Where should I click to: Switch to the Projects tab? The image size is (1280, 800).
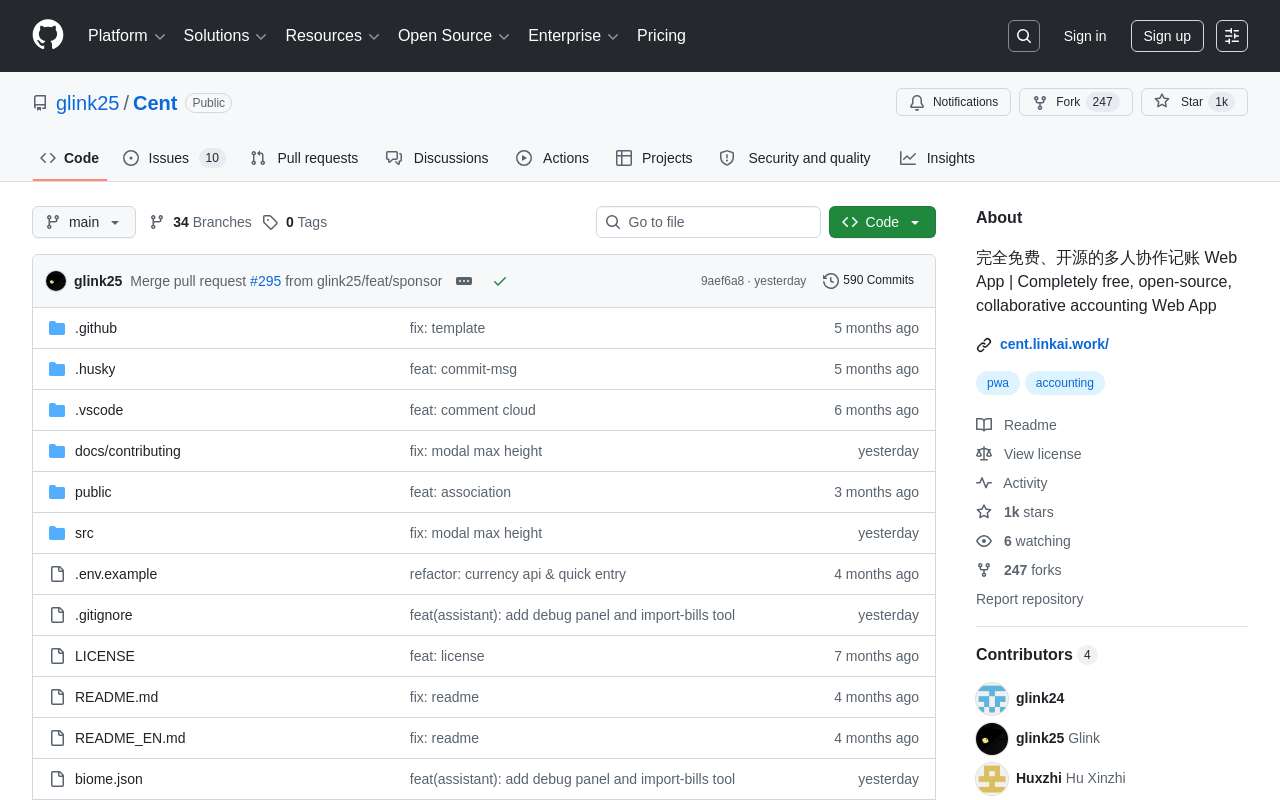(654, 158)
